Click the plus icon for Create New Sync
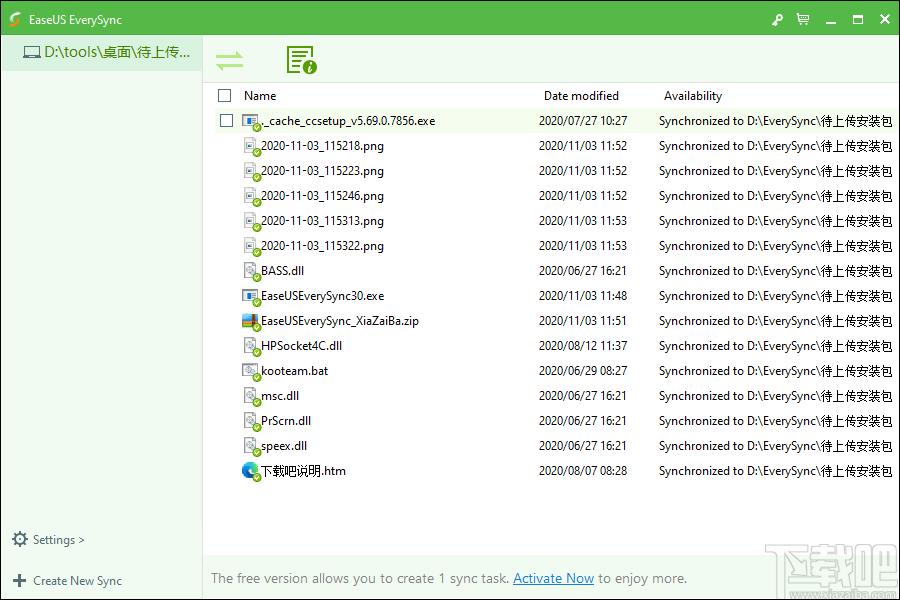Screen dimensions: 900x600 point(20,580)
